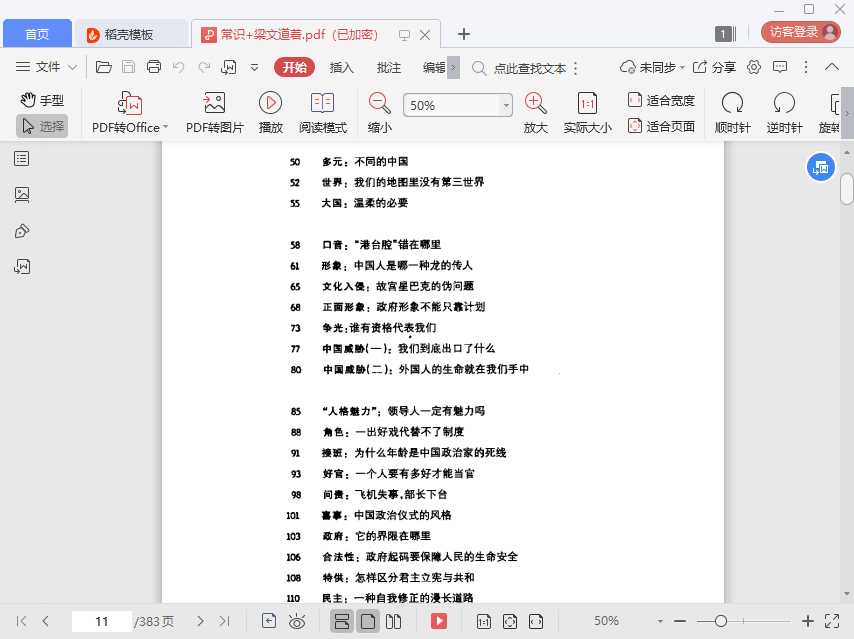Activate the Select (选择) tool
The width and height of the screenshot is (854, 639).
click(42, 126)
